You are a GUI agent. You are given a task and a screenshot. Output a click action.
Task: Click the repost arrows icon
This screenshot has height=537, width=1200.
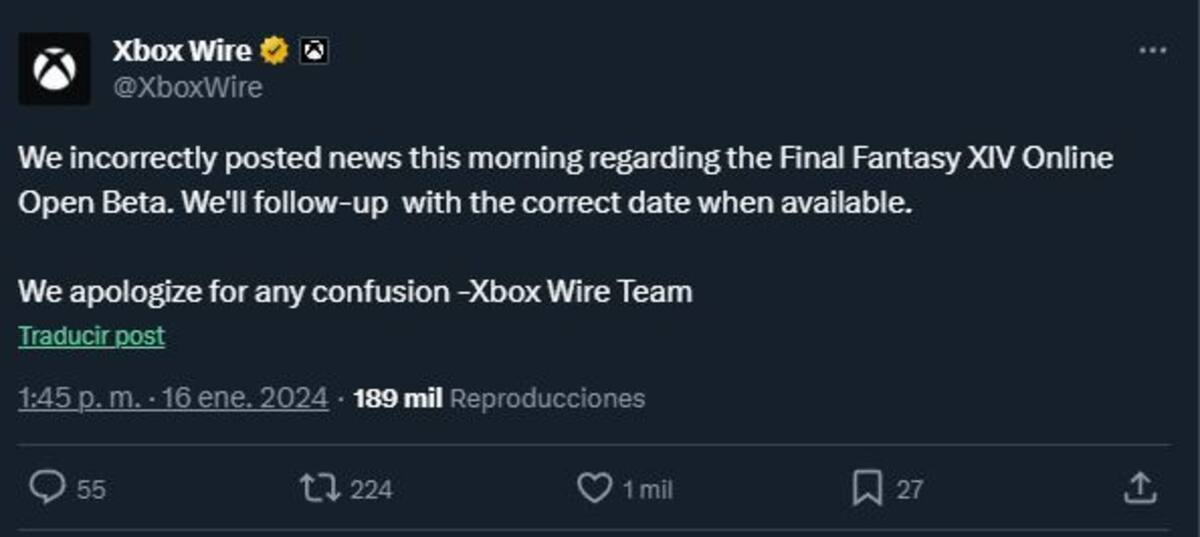click(321, 488)
